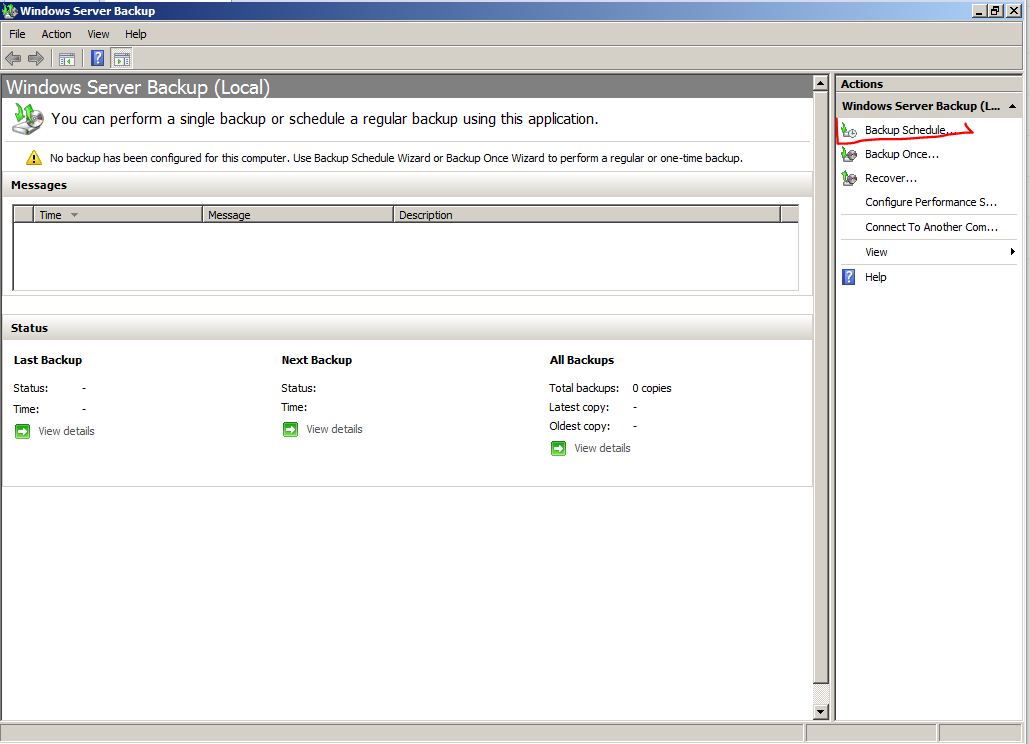Open View details under Last Backup
This screenshot has height=744, width=1030.
[66, 431]
